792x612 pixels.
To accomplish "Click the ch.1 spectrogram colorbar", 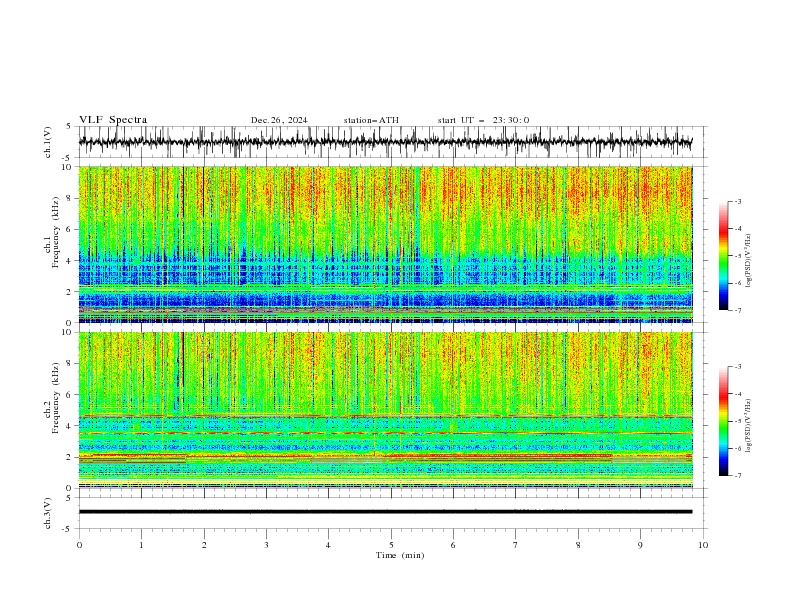I will [723, 256].
